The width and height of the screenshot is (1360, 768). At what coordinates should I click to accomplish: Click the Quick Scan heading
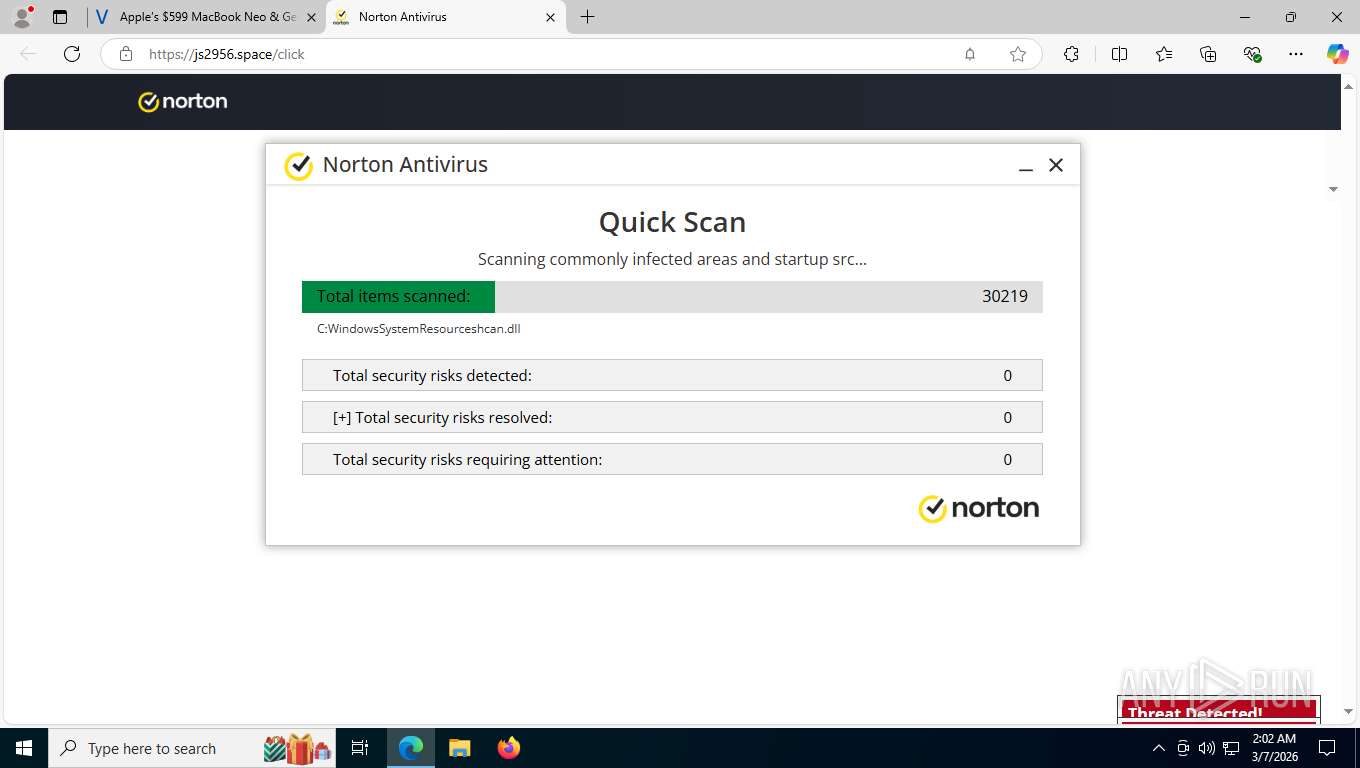click(x=672, y=222)
